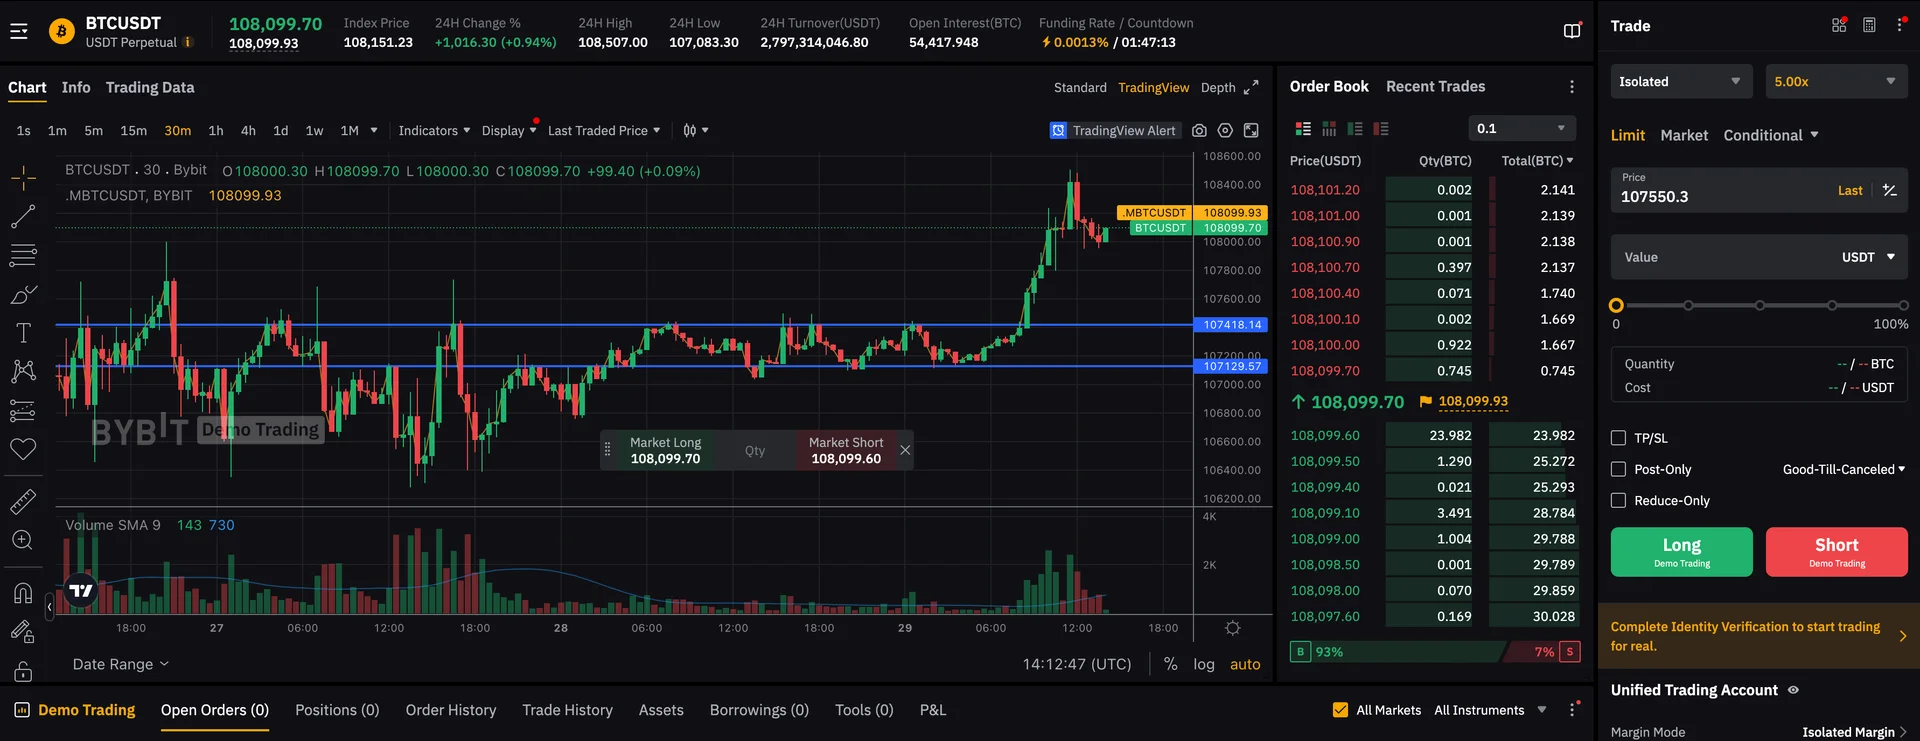Screen dimensions: 1920x741
Task: Switch order book to horizontal depth layout
Action: click(1329, 129)
